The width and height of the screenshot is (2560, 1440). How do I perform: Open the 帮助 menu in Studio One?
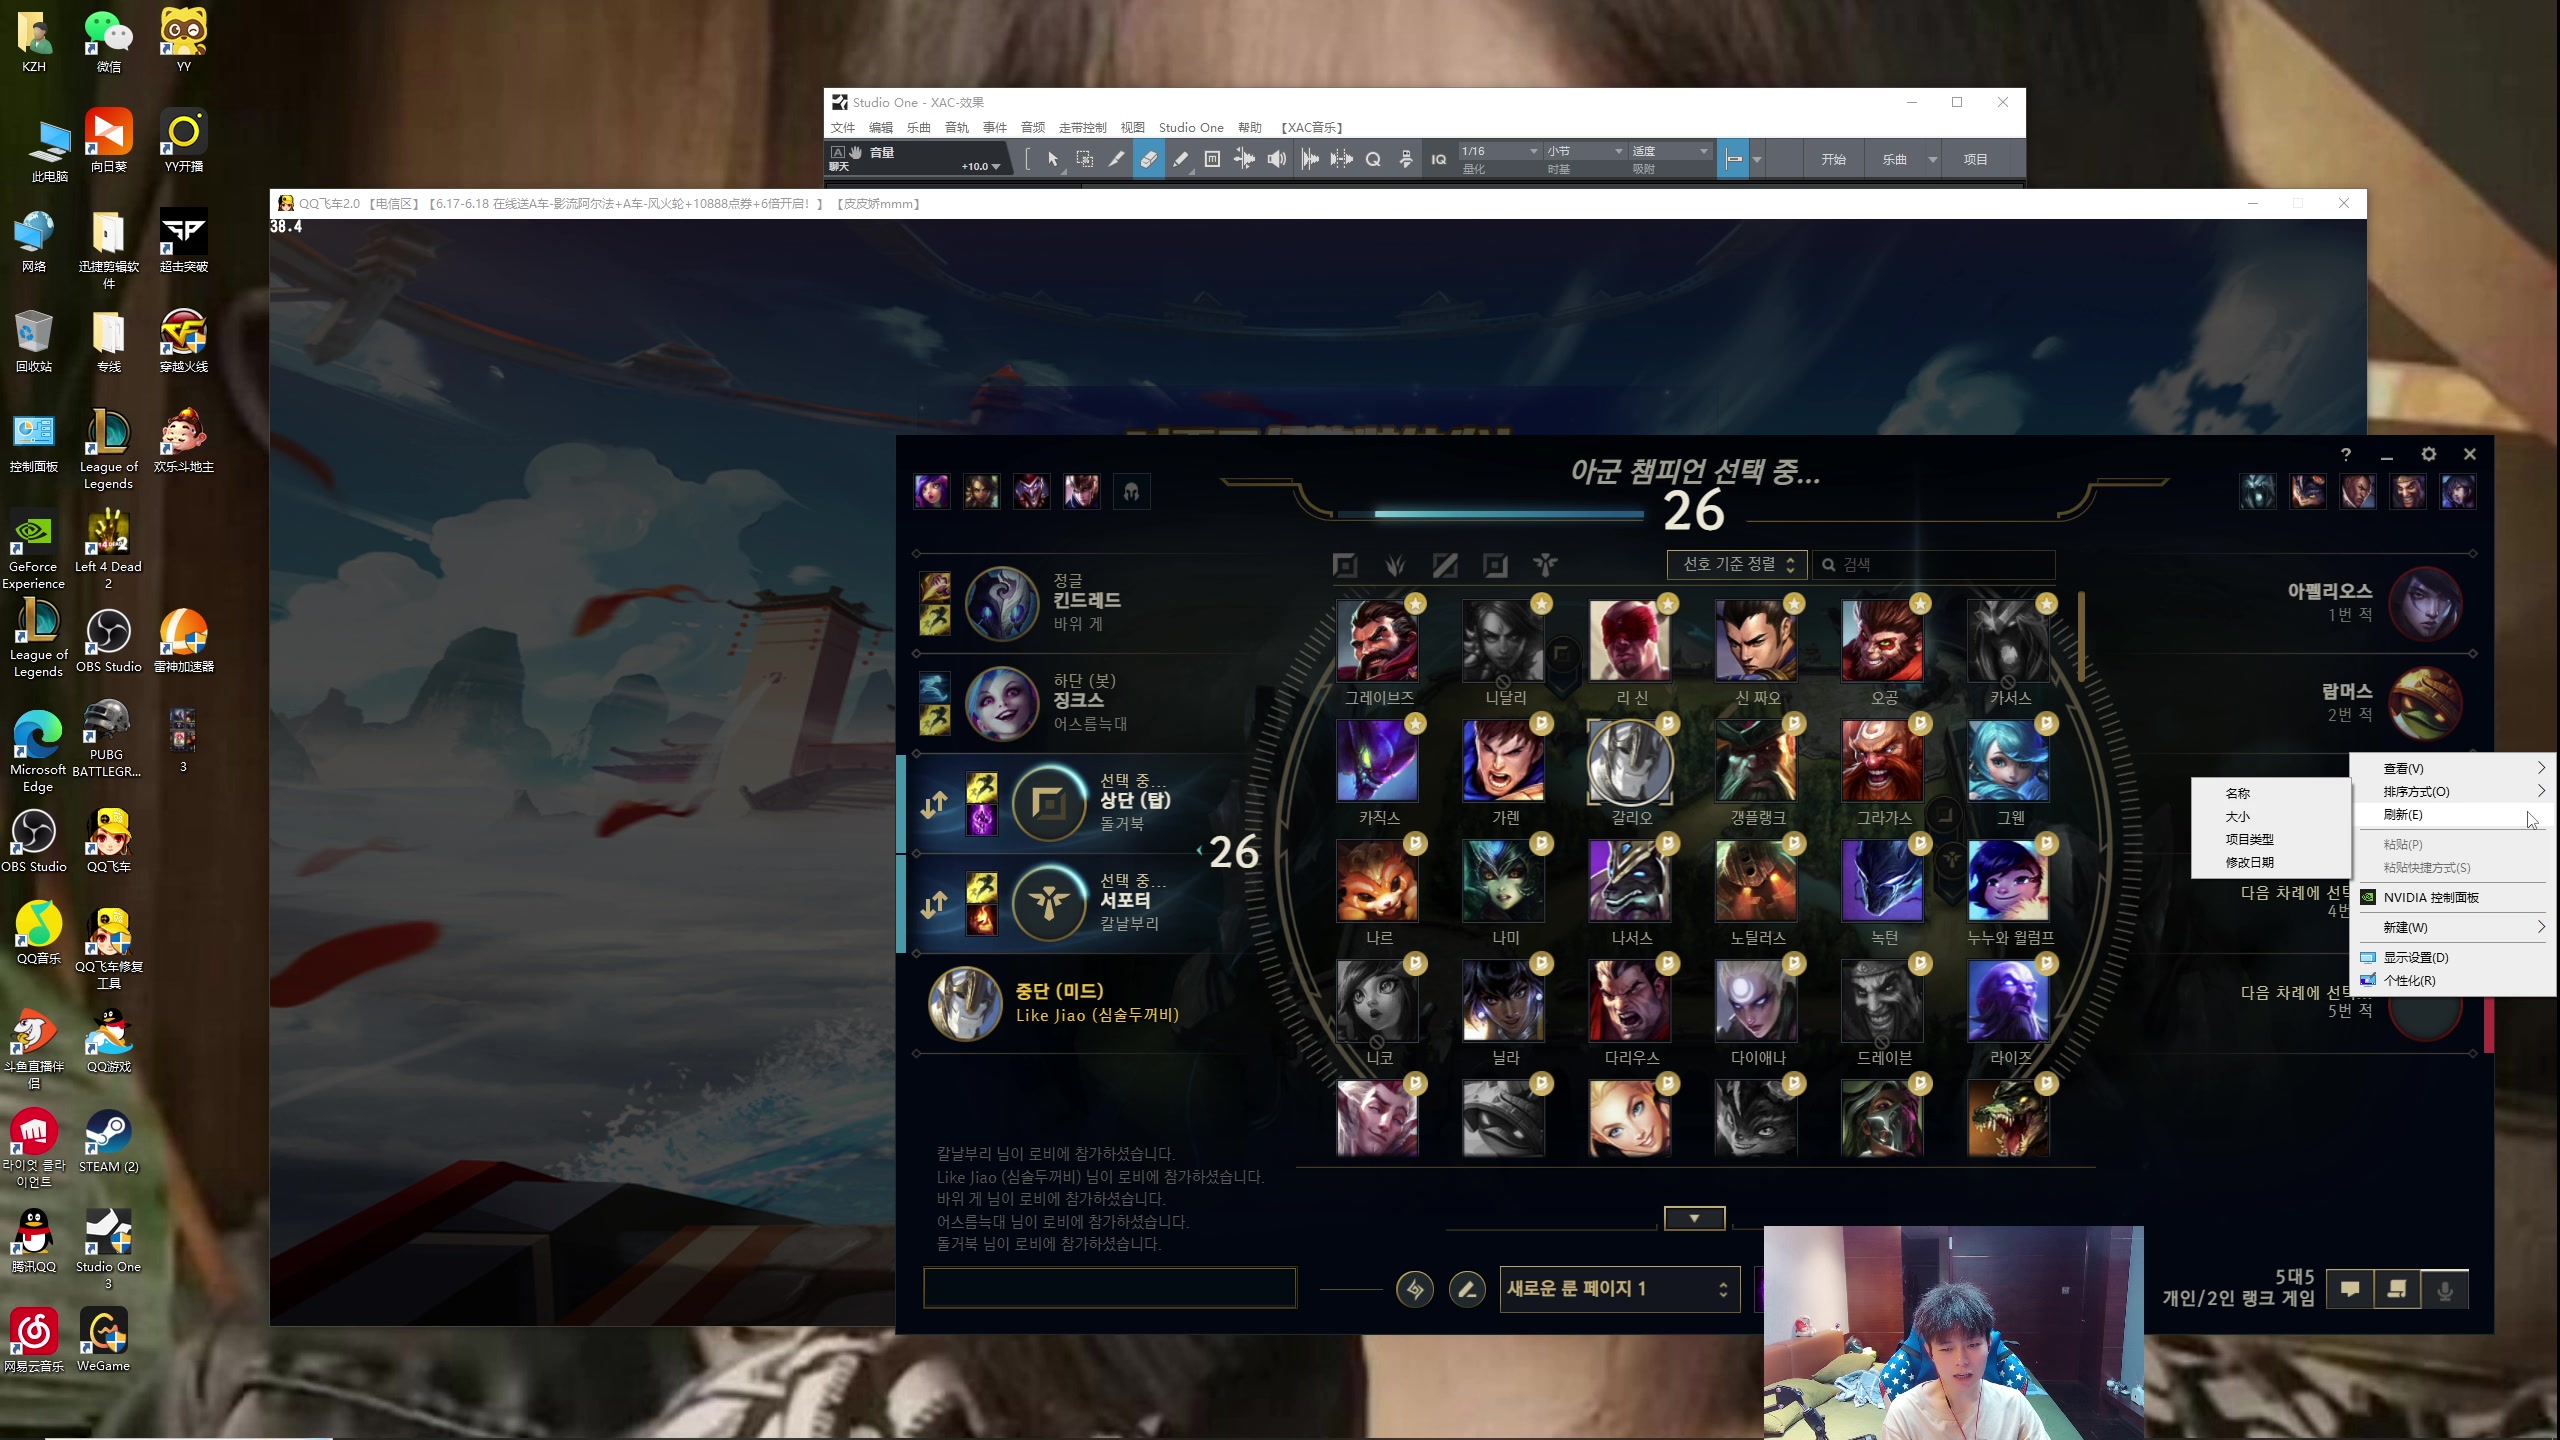pos(1250,127)
